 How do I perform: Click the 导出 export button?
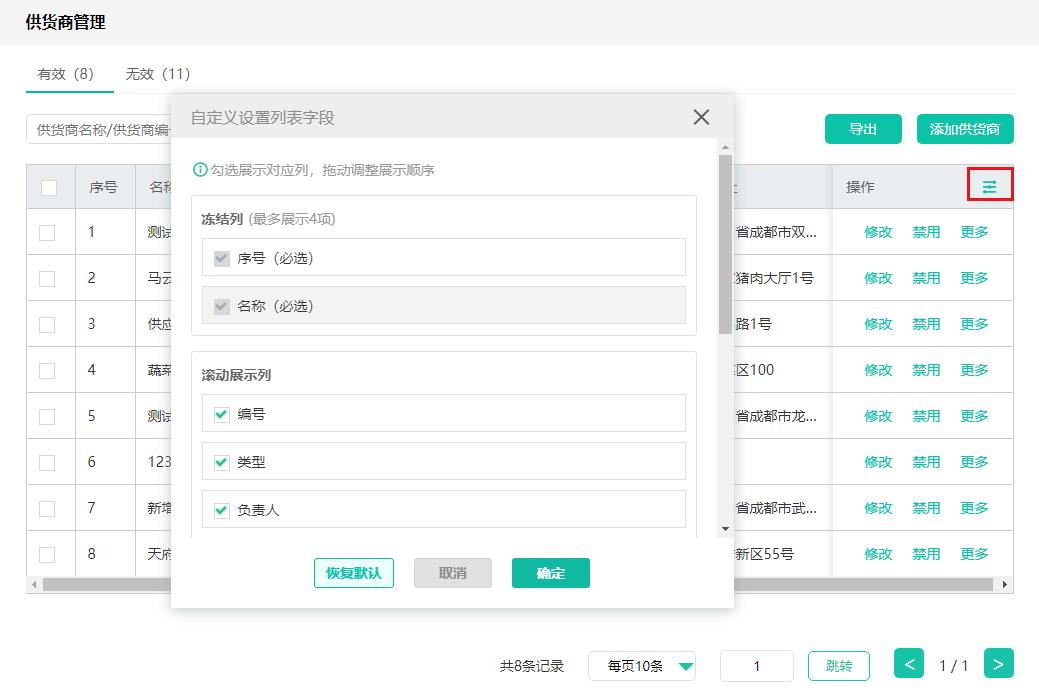click(x=862, y=129)
